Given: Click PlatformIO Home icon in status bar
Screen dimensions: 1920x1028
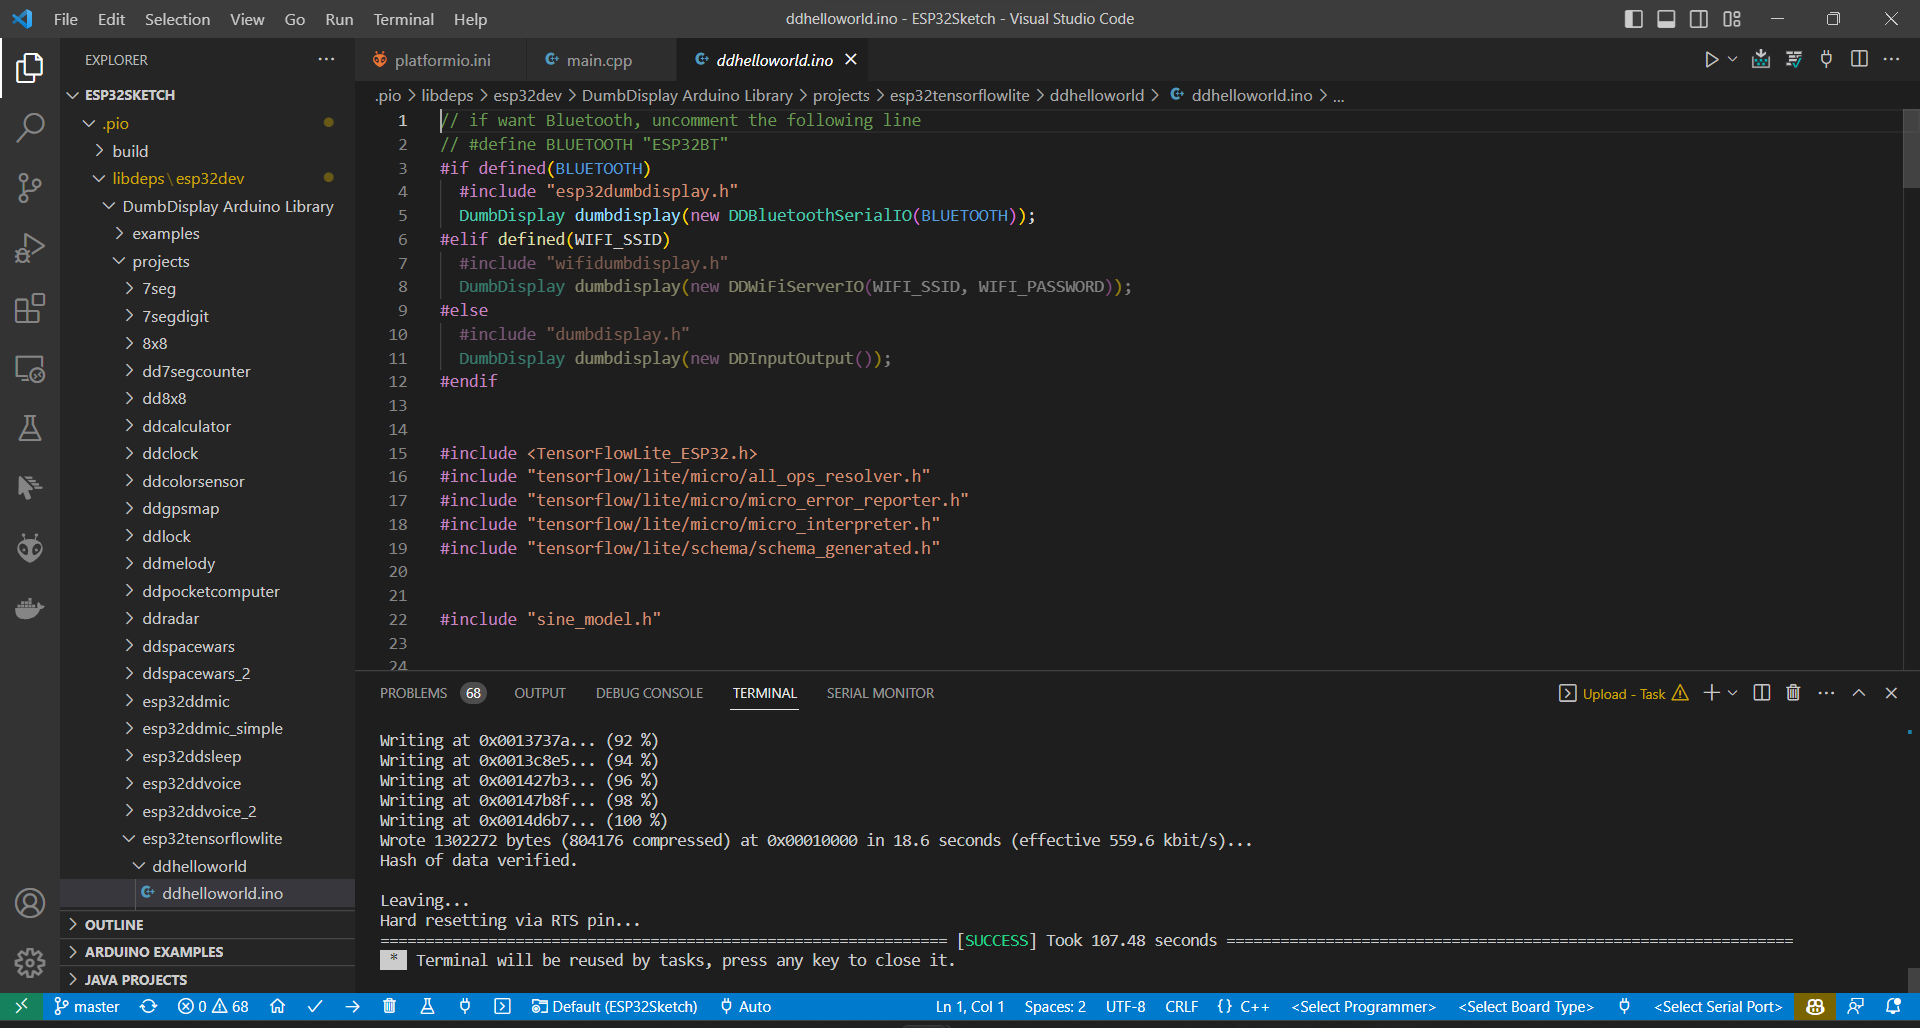Looking at the screenshot, I should [278, 1007].
